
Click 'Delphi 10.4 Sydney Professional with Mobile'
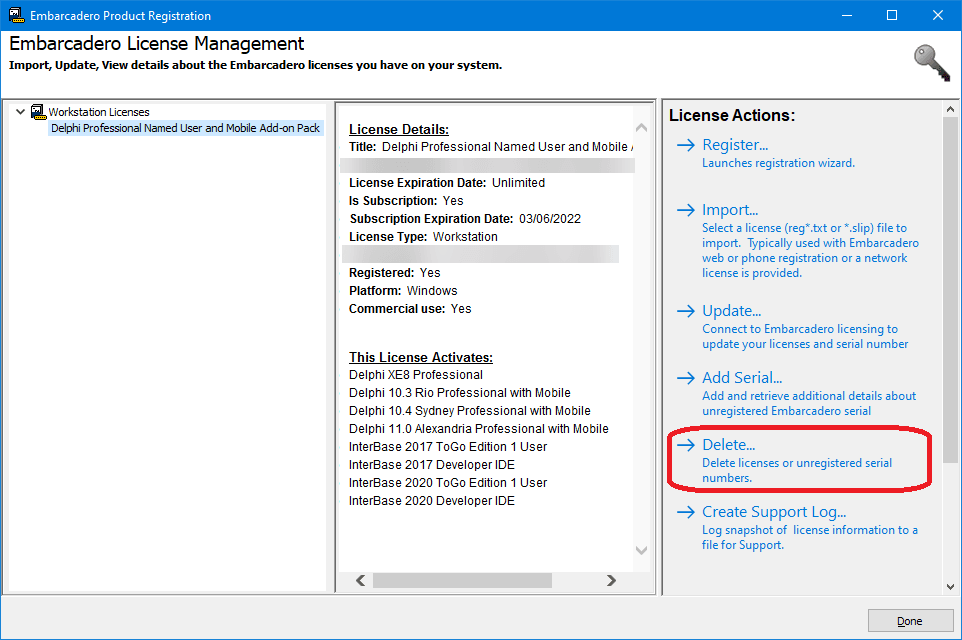pos(470,411)
